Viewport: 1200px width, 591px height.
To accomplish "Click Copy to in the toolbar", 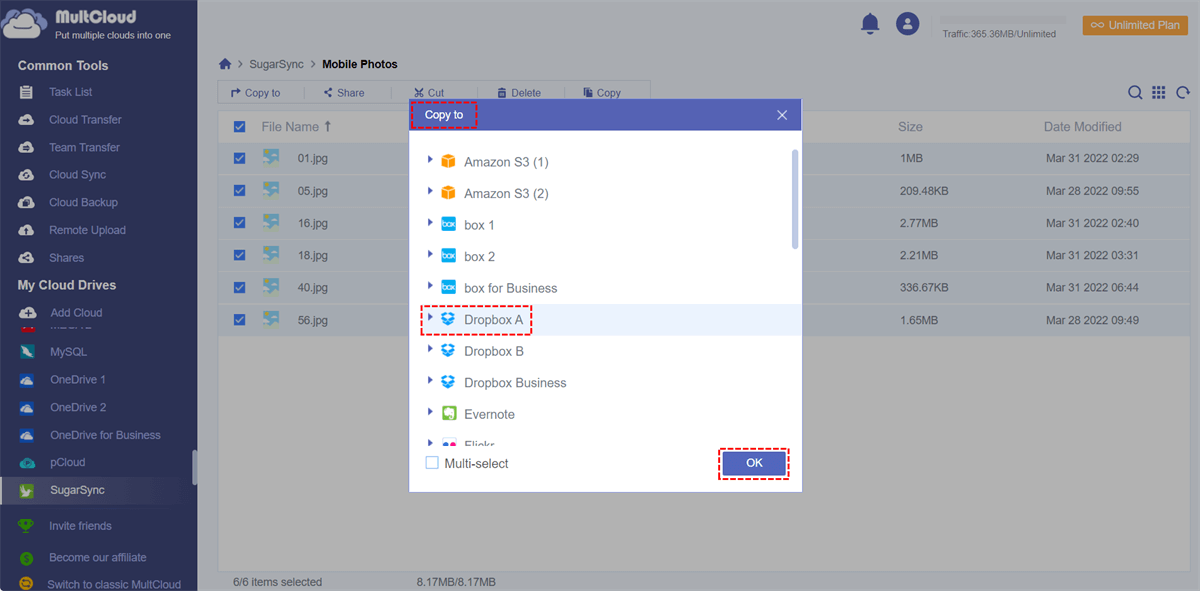I will click(255, 93).
